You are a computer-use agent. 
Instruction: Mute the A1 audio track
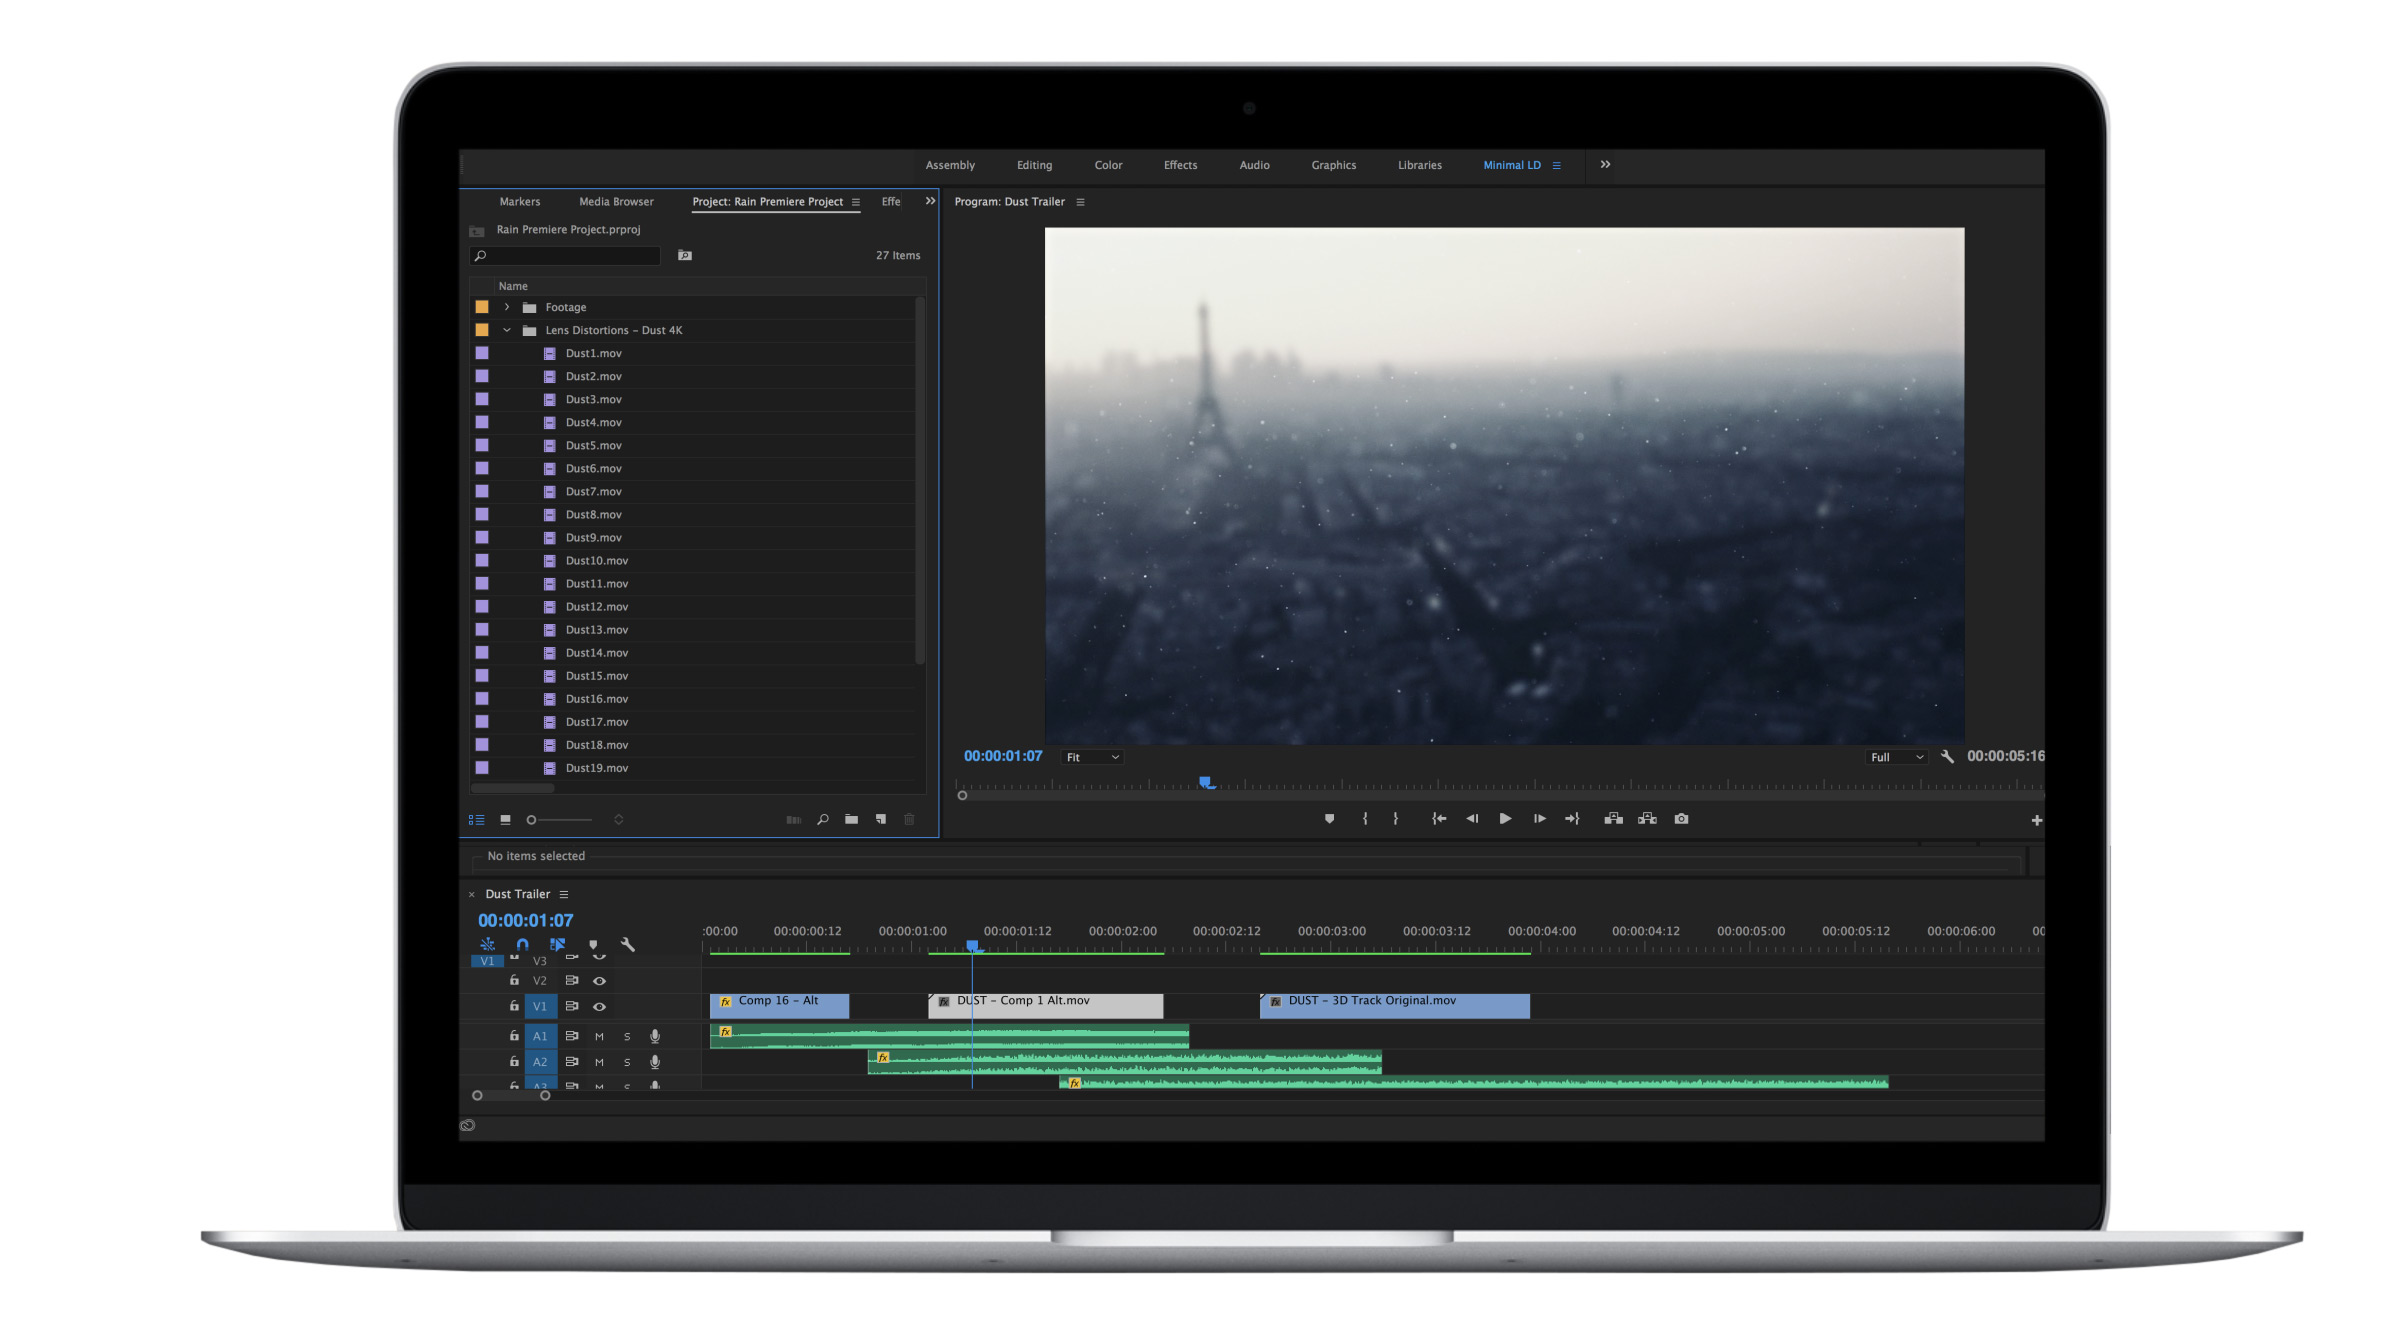pos(599,1037)
